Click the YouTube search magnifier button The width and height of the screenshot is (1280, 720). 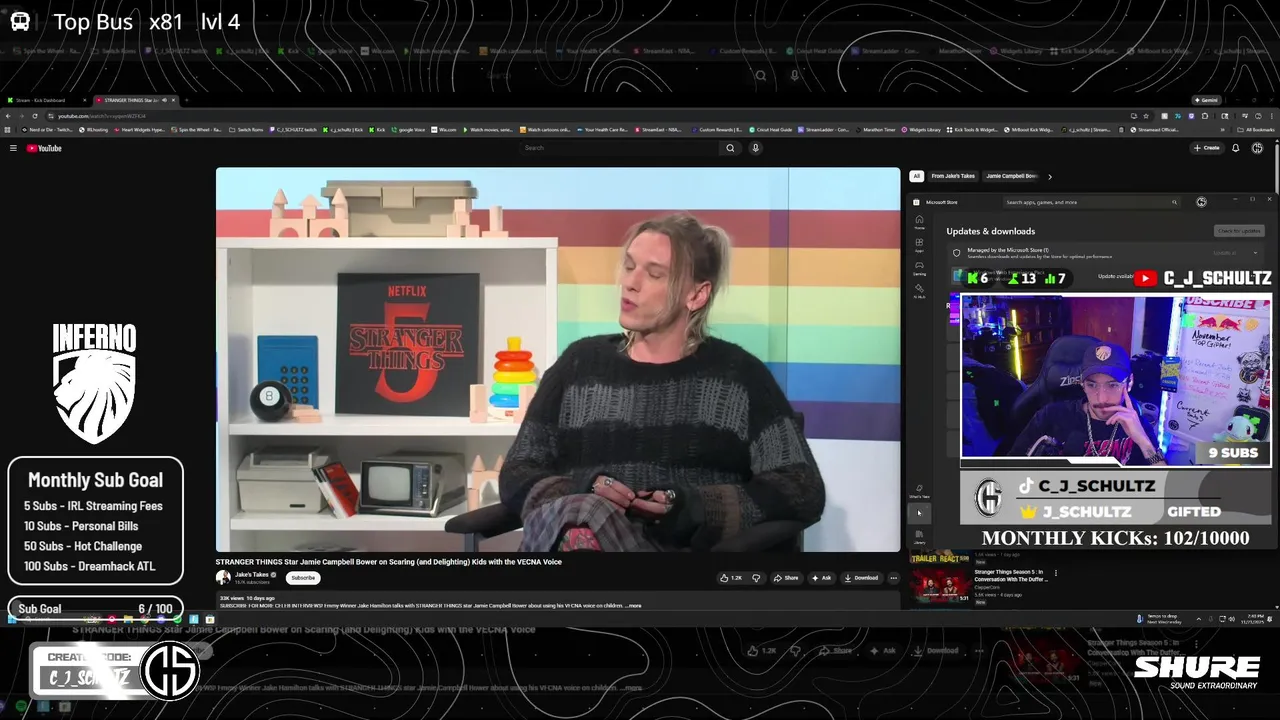pos(730,148)
